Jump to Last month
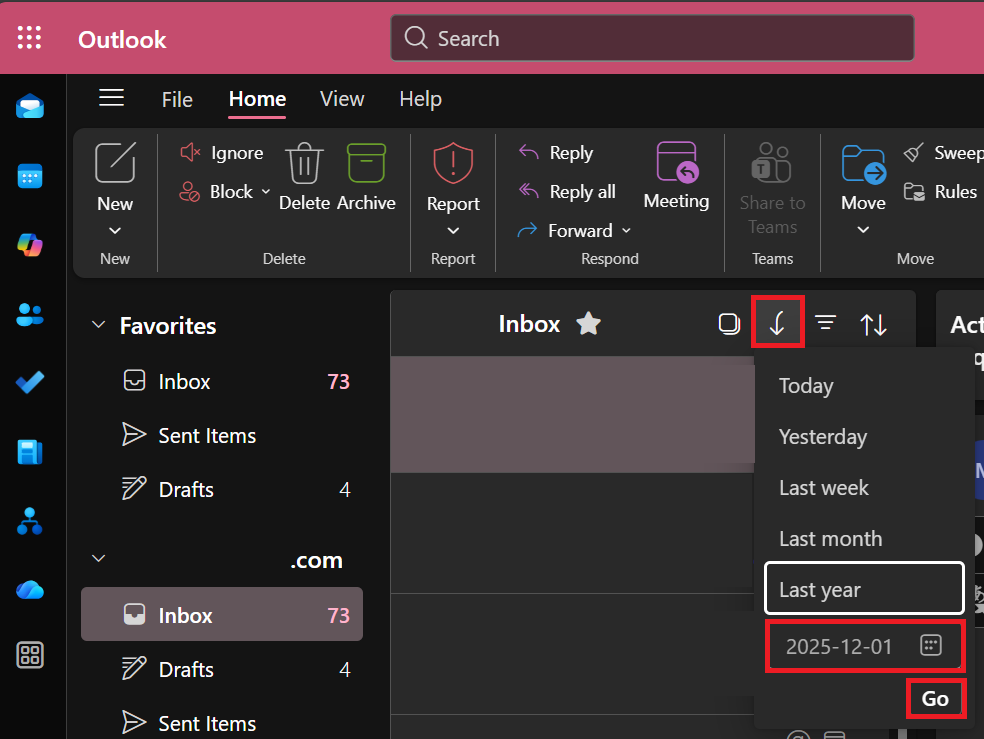The width and height of the screenshot is (984, 739). click(865, 538)
